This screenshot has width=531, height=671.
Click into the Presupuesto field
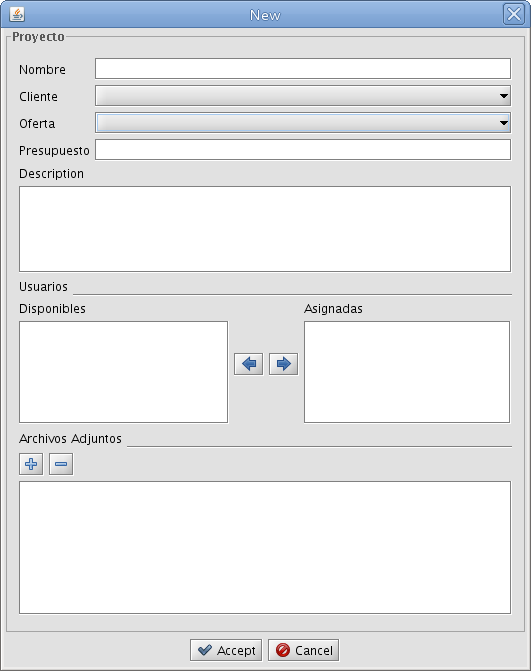point(303,150)
